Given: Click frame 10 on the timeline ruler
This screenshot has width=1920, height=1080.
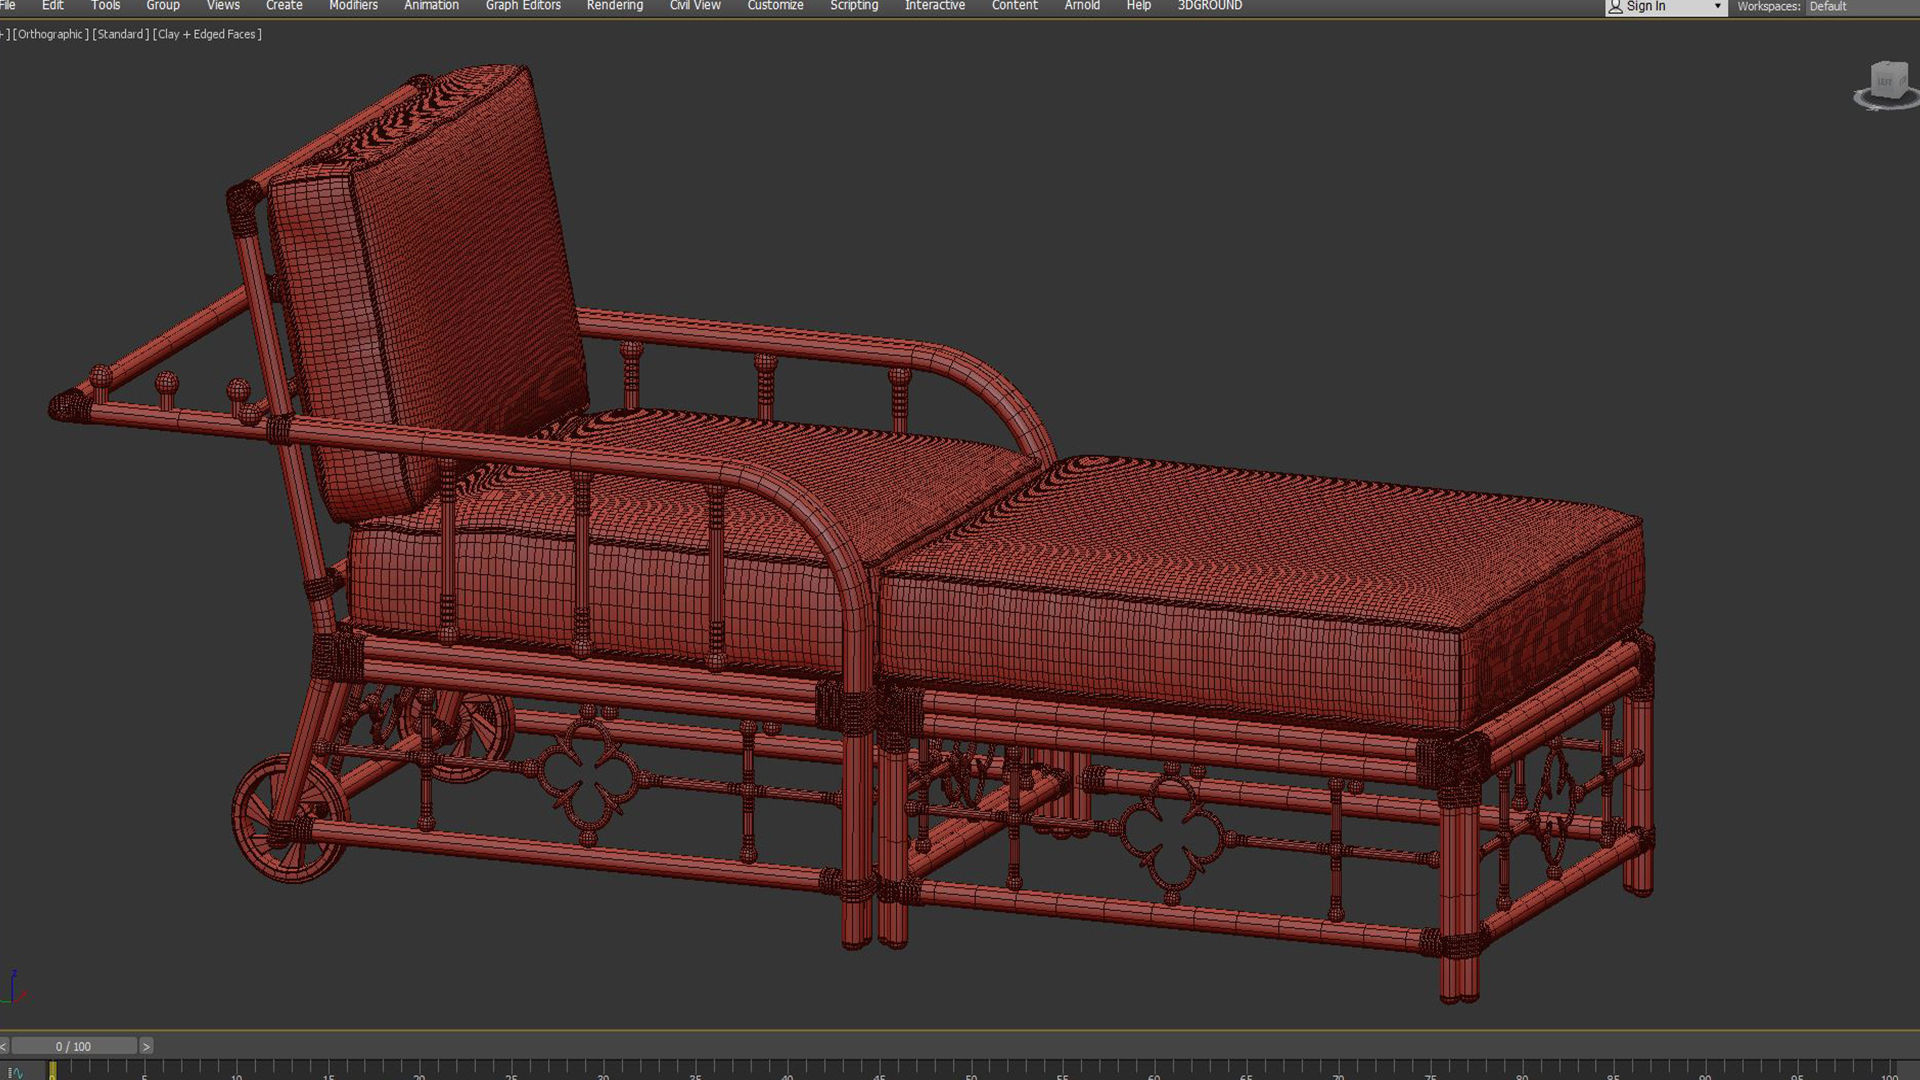Looking at the screenshot, I should pyautogui.click(x=235, y=1072).
